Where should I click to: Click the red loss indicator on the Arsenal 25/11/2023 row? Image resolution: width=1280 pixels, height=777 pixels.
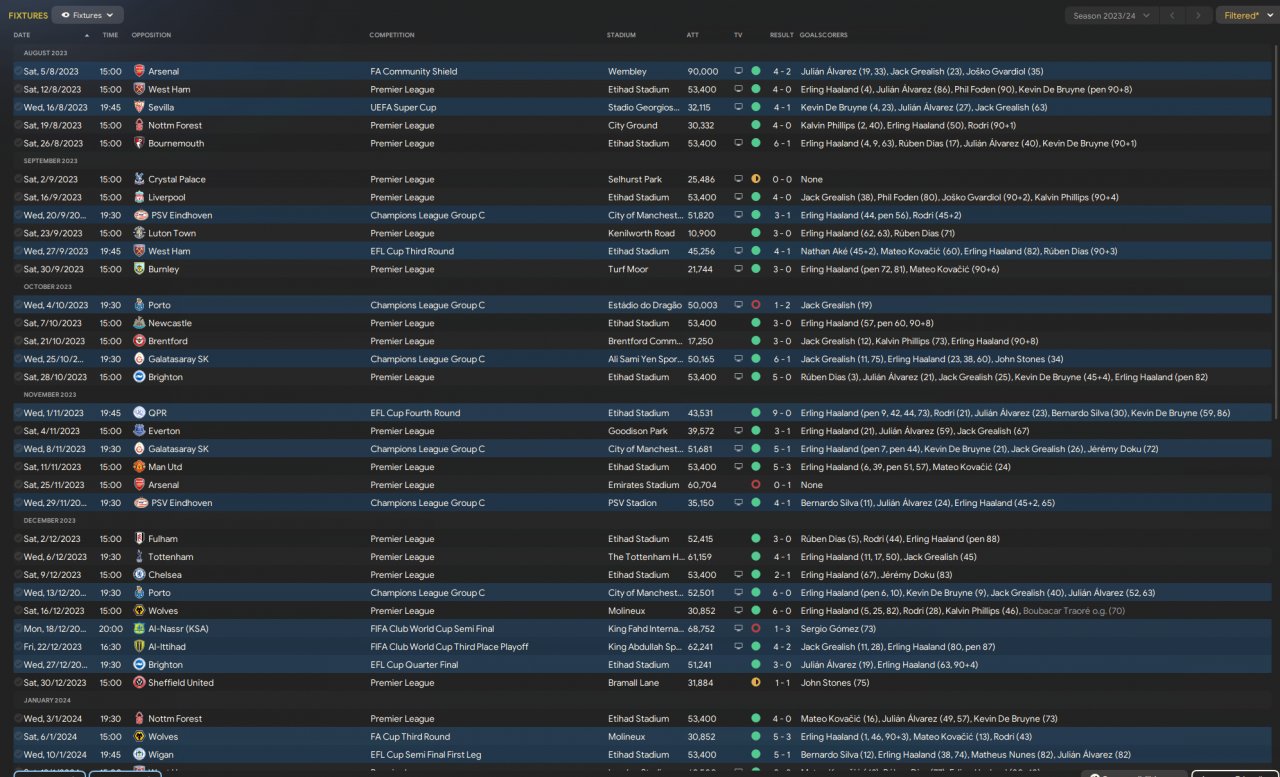(756, 486)
